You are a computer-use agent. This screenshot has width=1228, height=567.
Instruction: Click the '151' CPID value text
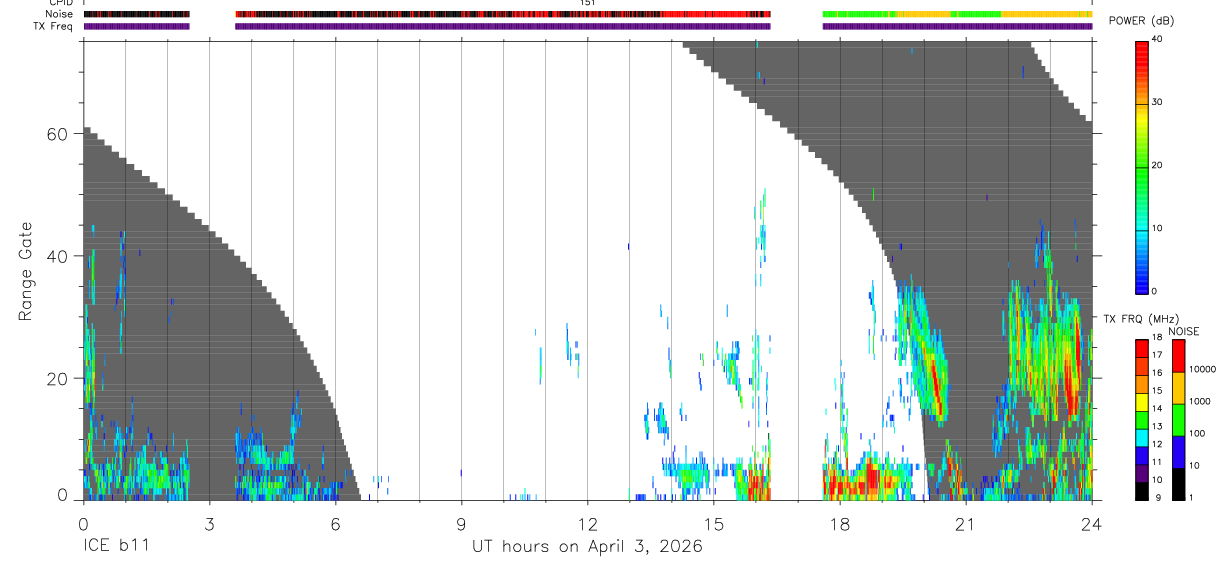point(588,3)
